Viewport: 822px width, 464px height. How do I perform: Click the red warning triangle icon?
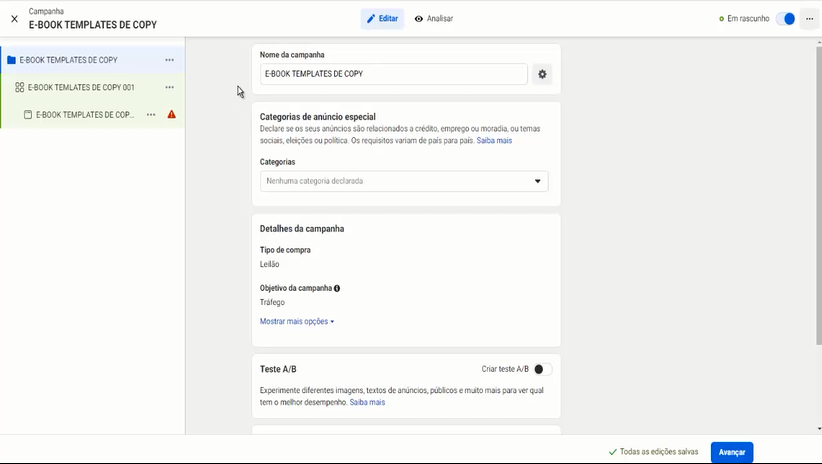click(x=172, y=115)
